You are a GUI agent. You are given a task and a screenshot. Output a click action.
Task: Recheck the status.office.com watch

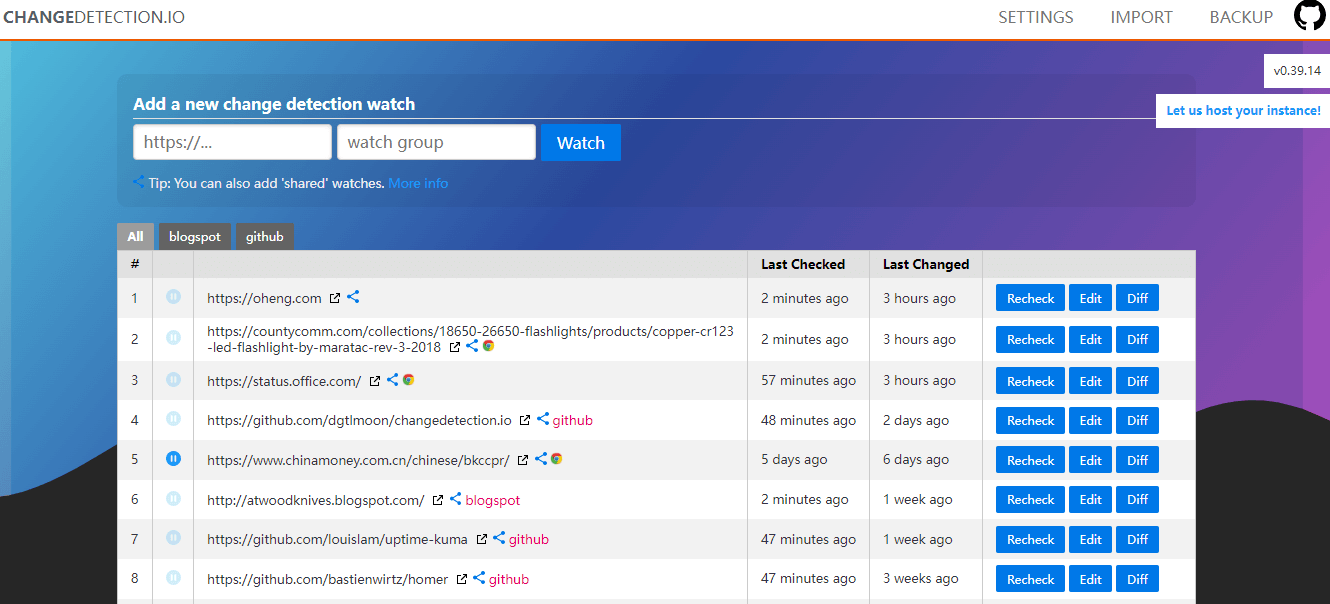click(x=1030, y=381)
